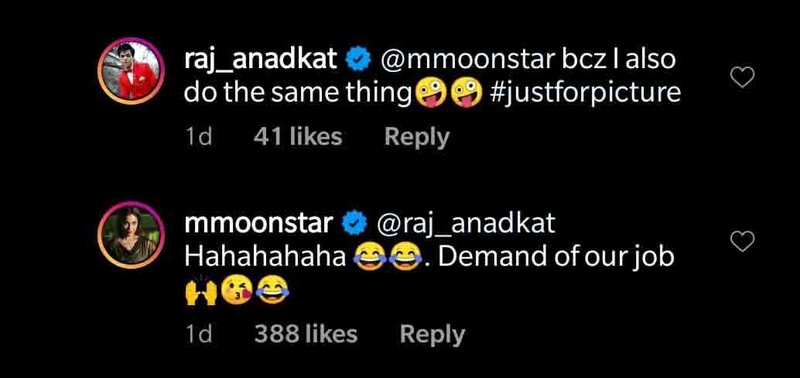Open the #justforpicture hashtag
This screenshot has height=378, width=800.
point(585,94)
